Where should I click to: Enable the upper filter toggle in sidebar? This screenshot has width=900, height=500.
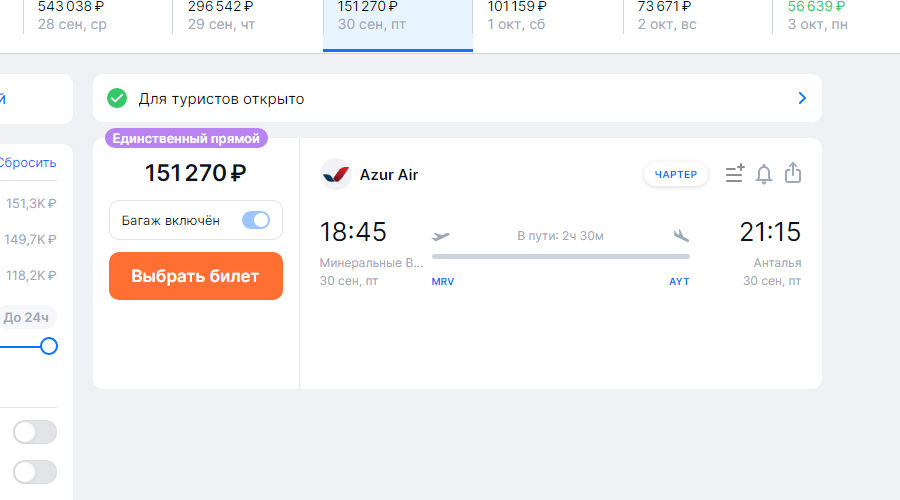[x=35, y=432]
